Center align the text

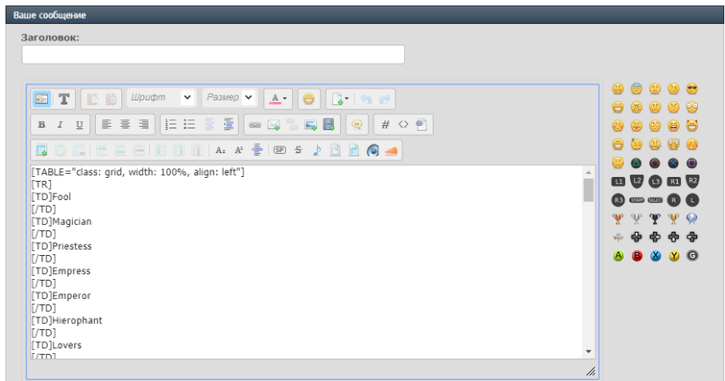click(x=125, y=124)
